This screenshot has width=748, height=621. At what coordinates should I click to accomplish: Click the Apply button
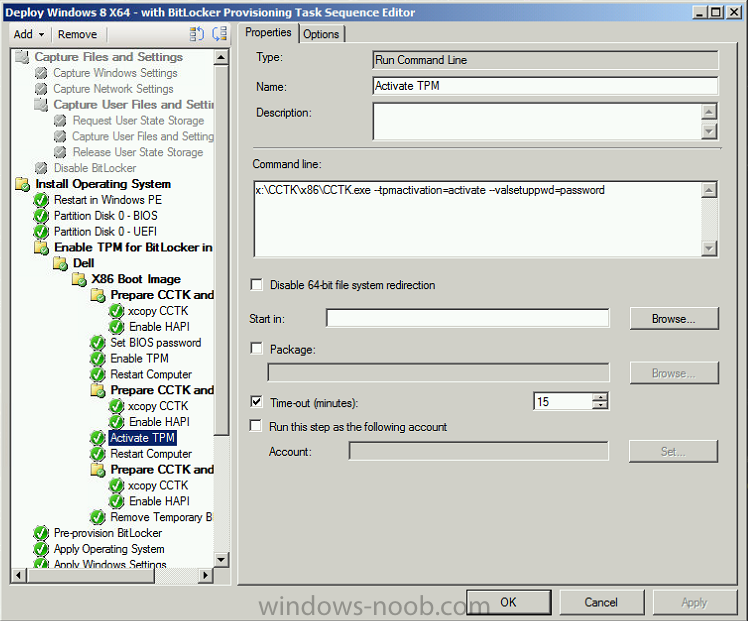tap(694, 602)
